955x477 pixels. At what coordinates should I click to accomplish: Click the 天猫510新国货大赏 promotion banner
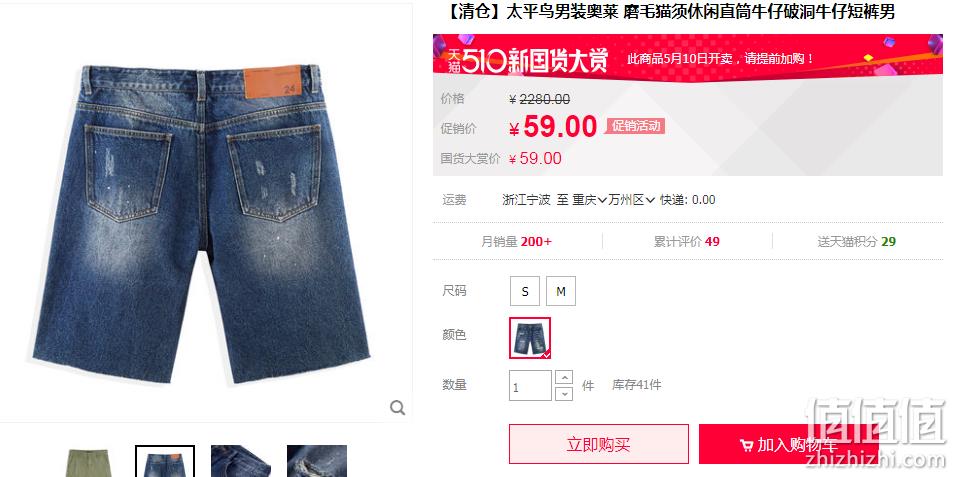[x=688, y=58]
